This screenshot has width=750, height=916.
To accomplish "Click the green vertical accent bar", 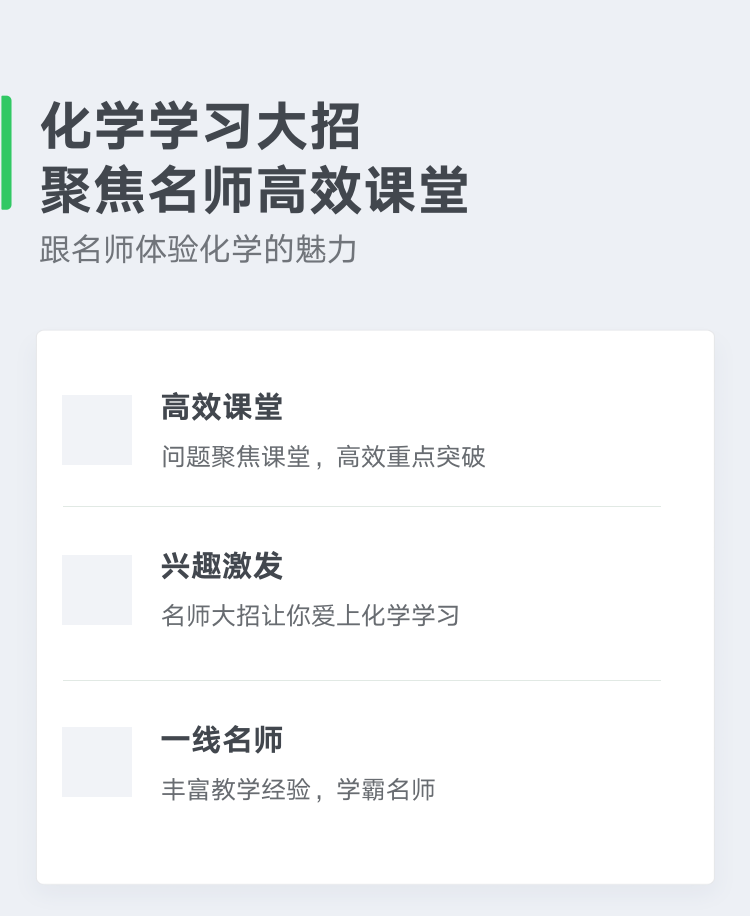I will 6,152.
